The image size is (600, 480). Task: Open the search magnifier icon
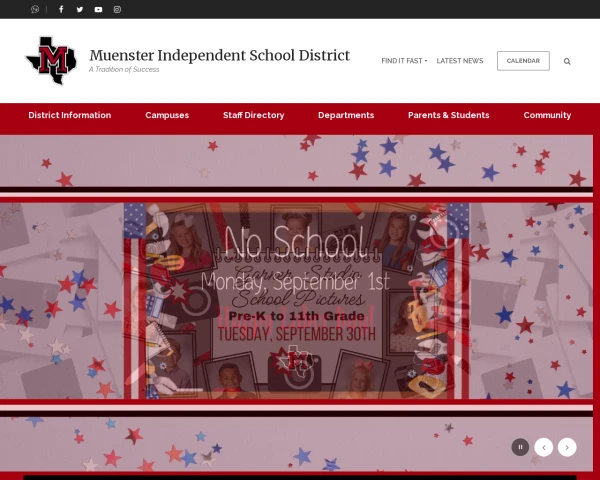567,61
